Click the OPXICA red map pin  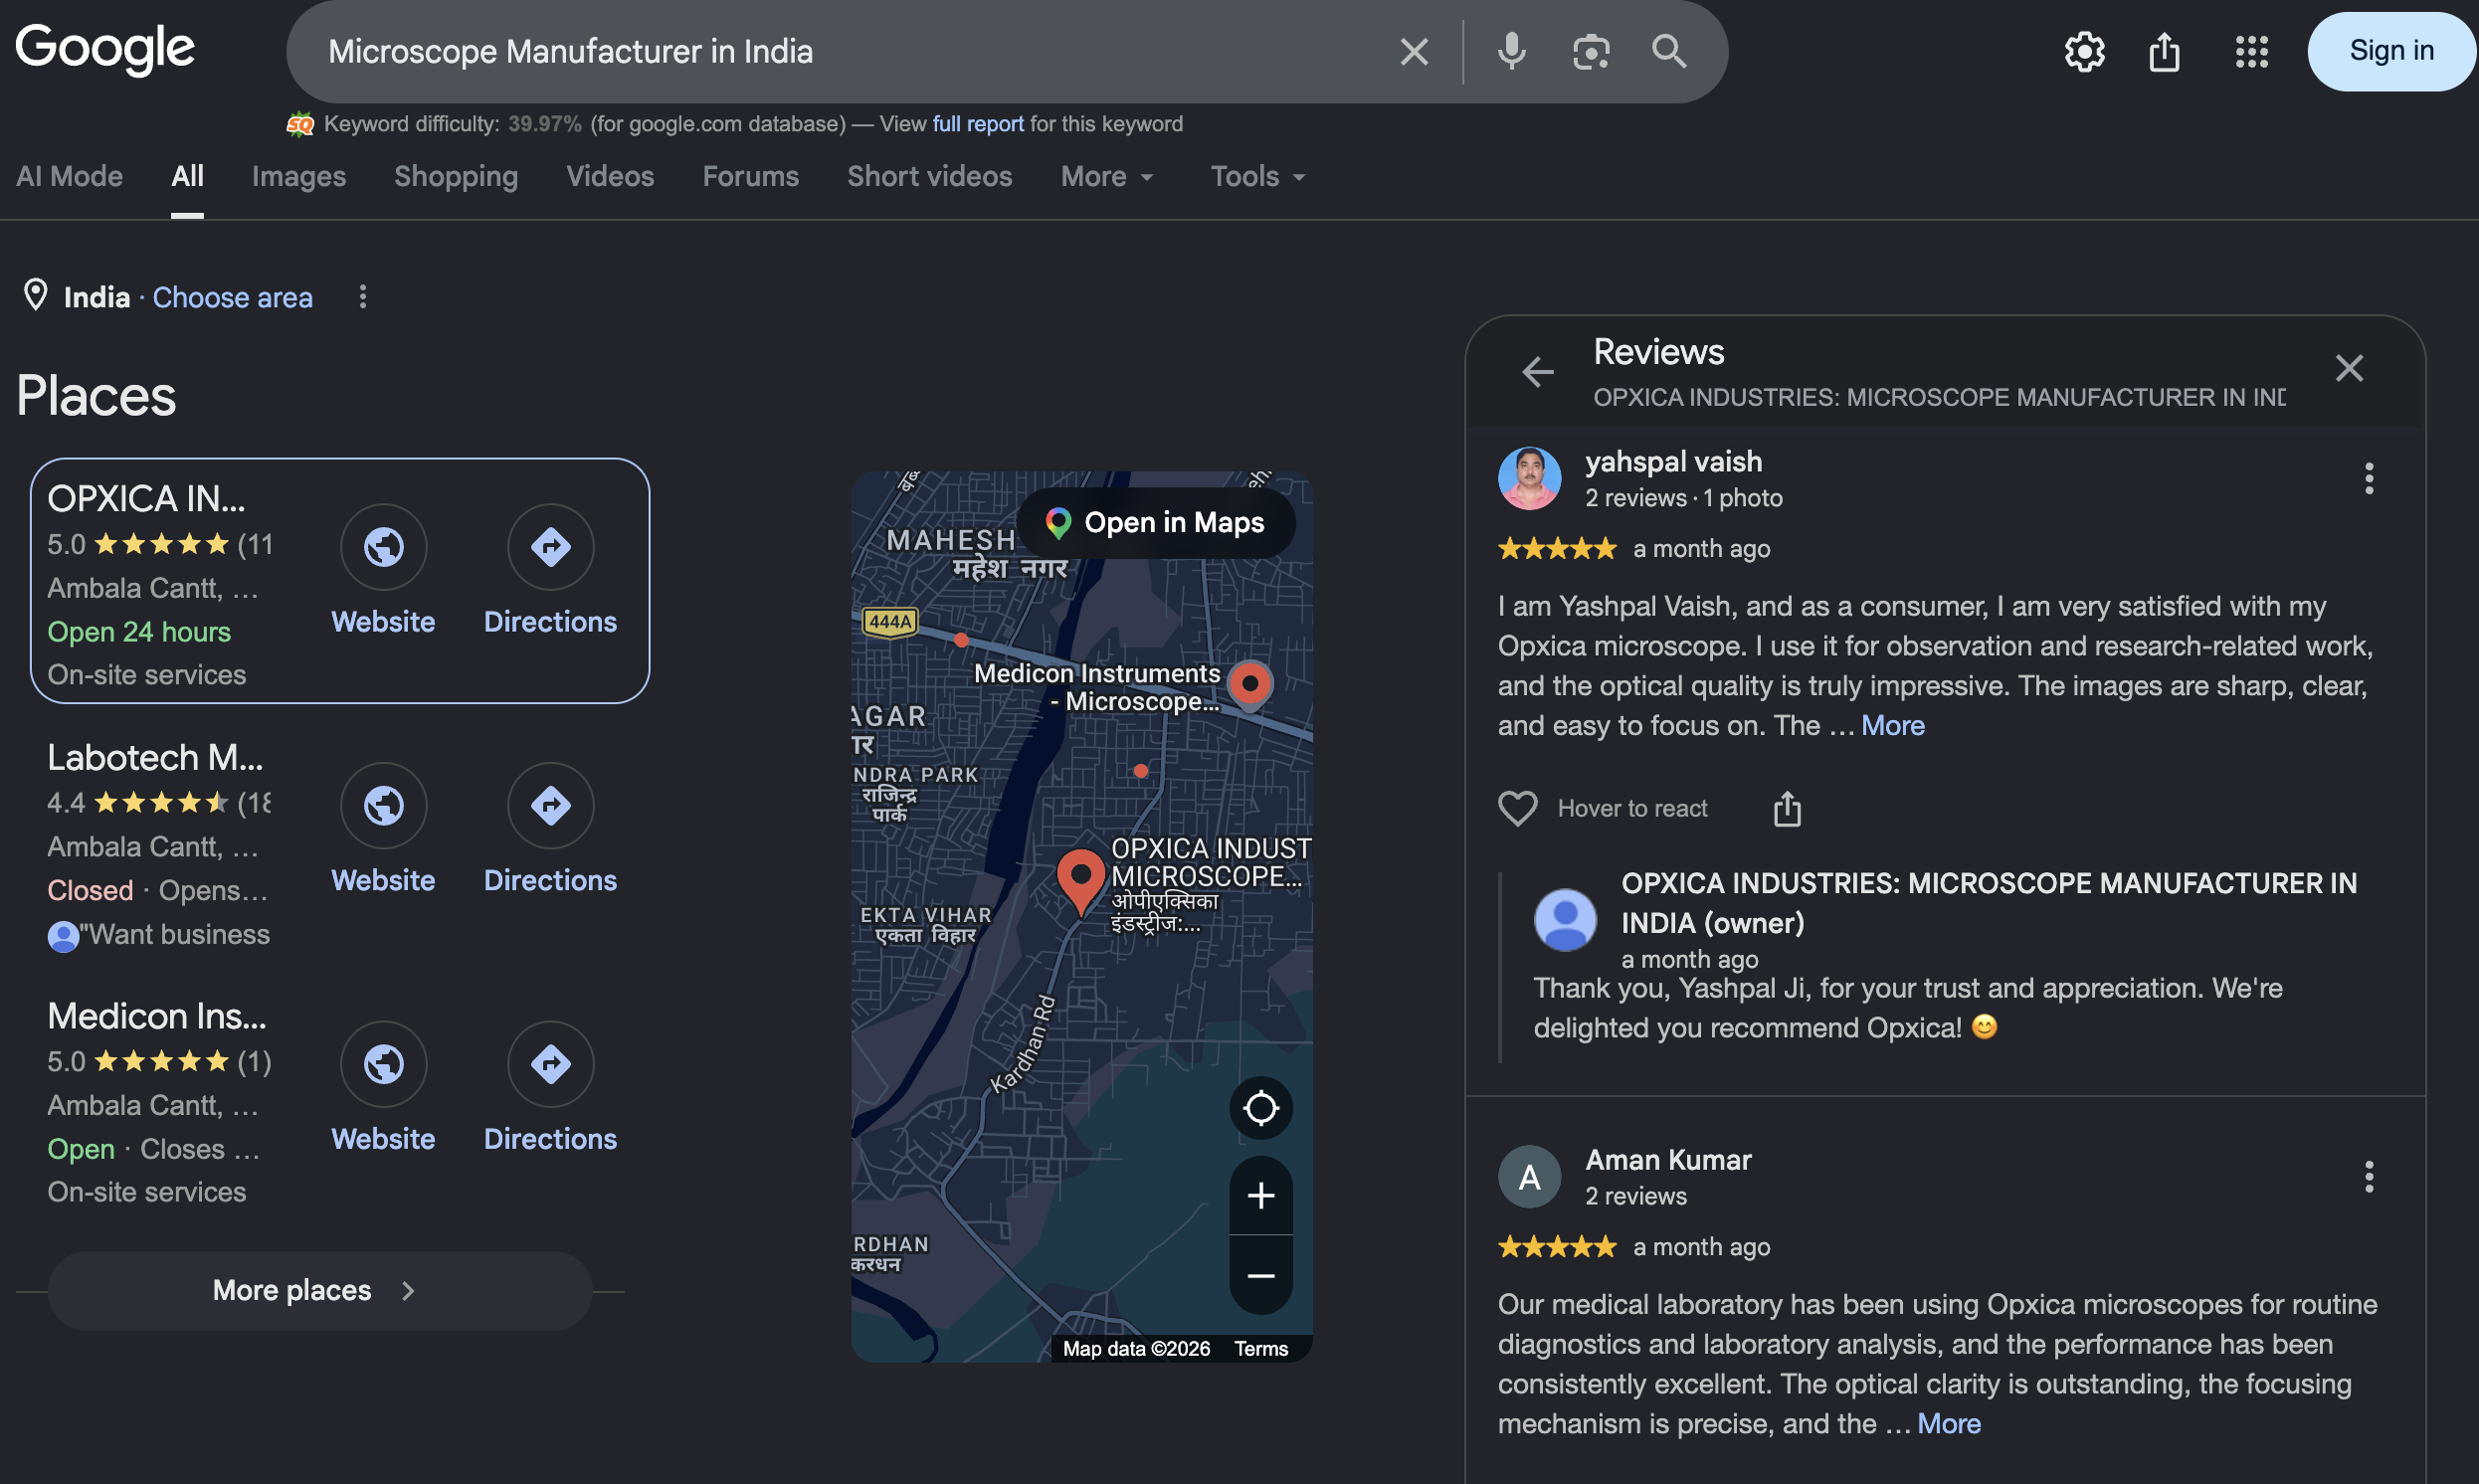click(x=1081, y=881)
